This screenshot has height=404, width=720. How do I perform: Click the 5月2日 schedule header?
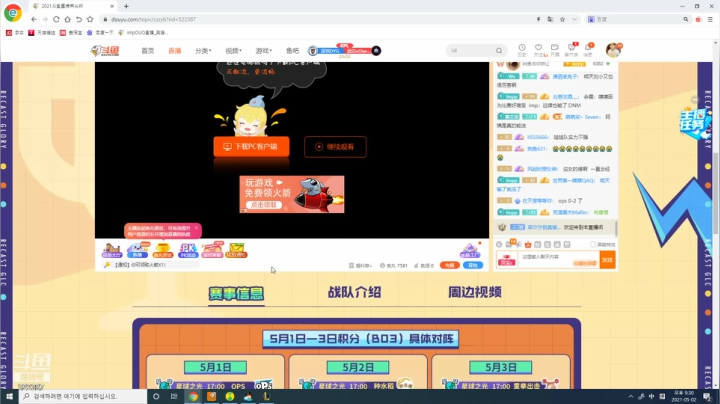[358, 367]
